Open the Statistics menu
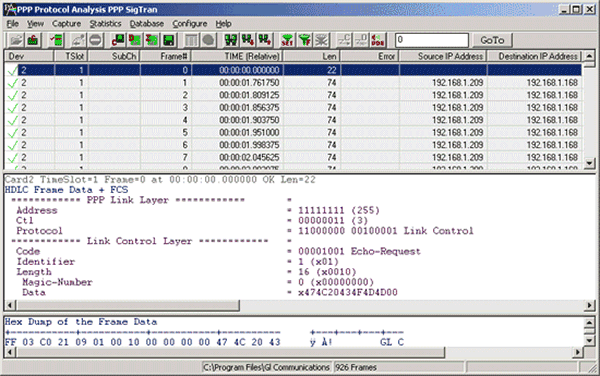This screenshot has height=376, width=600. [x=105, y=24]
